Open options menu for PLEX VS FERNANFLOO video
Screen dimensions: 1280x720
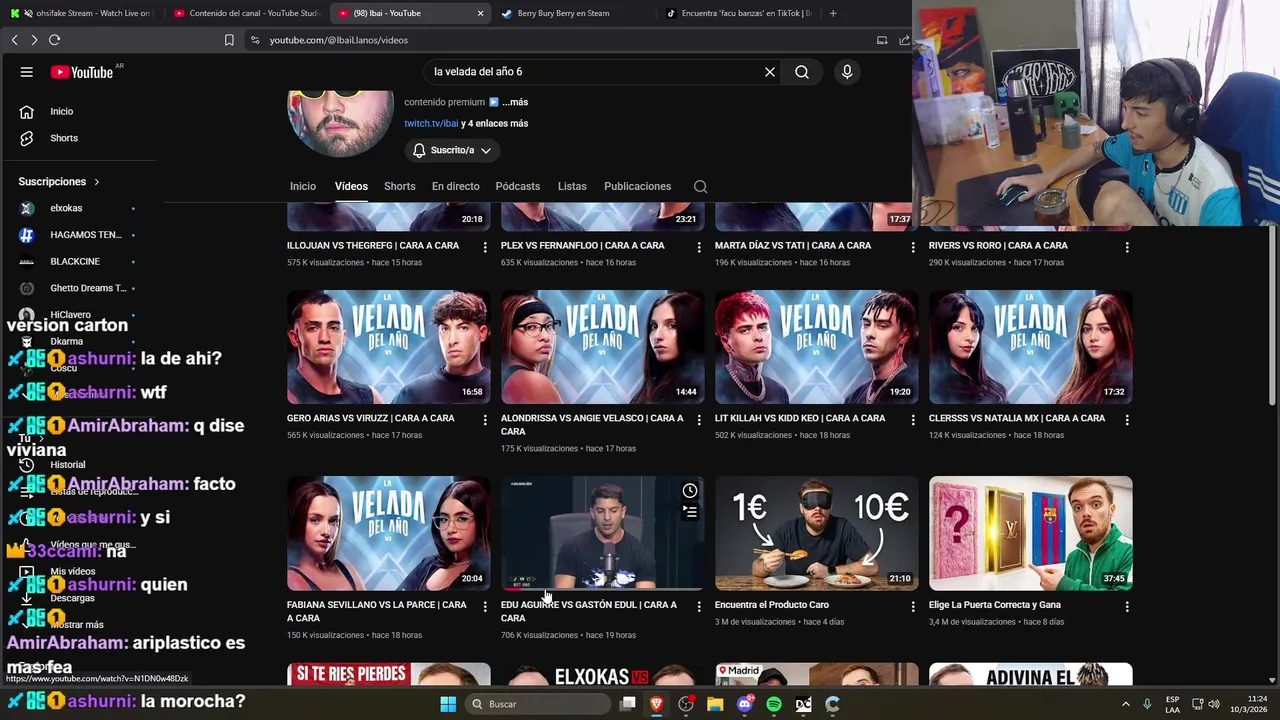tap(699, 247)
